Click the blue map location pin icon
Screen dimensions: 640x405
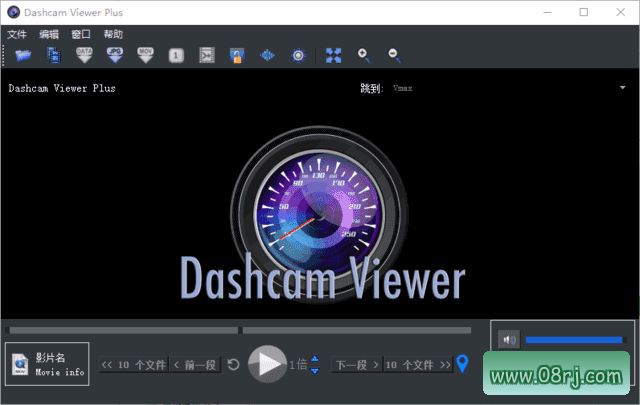(462, 363)
